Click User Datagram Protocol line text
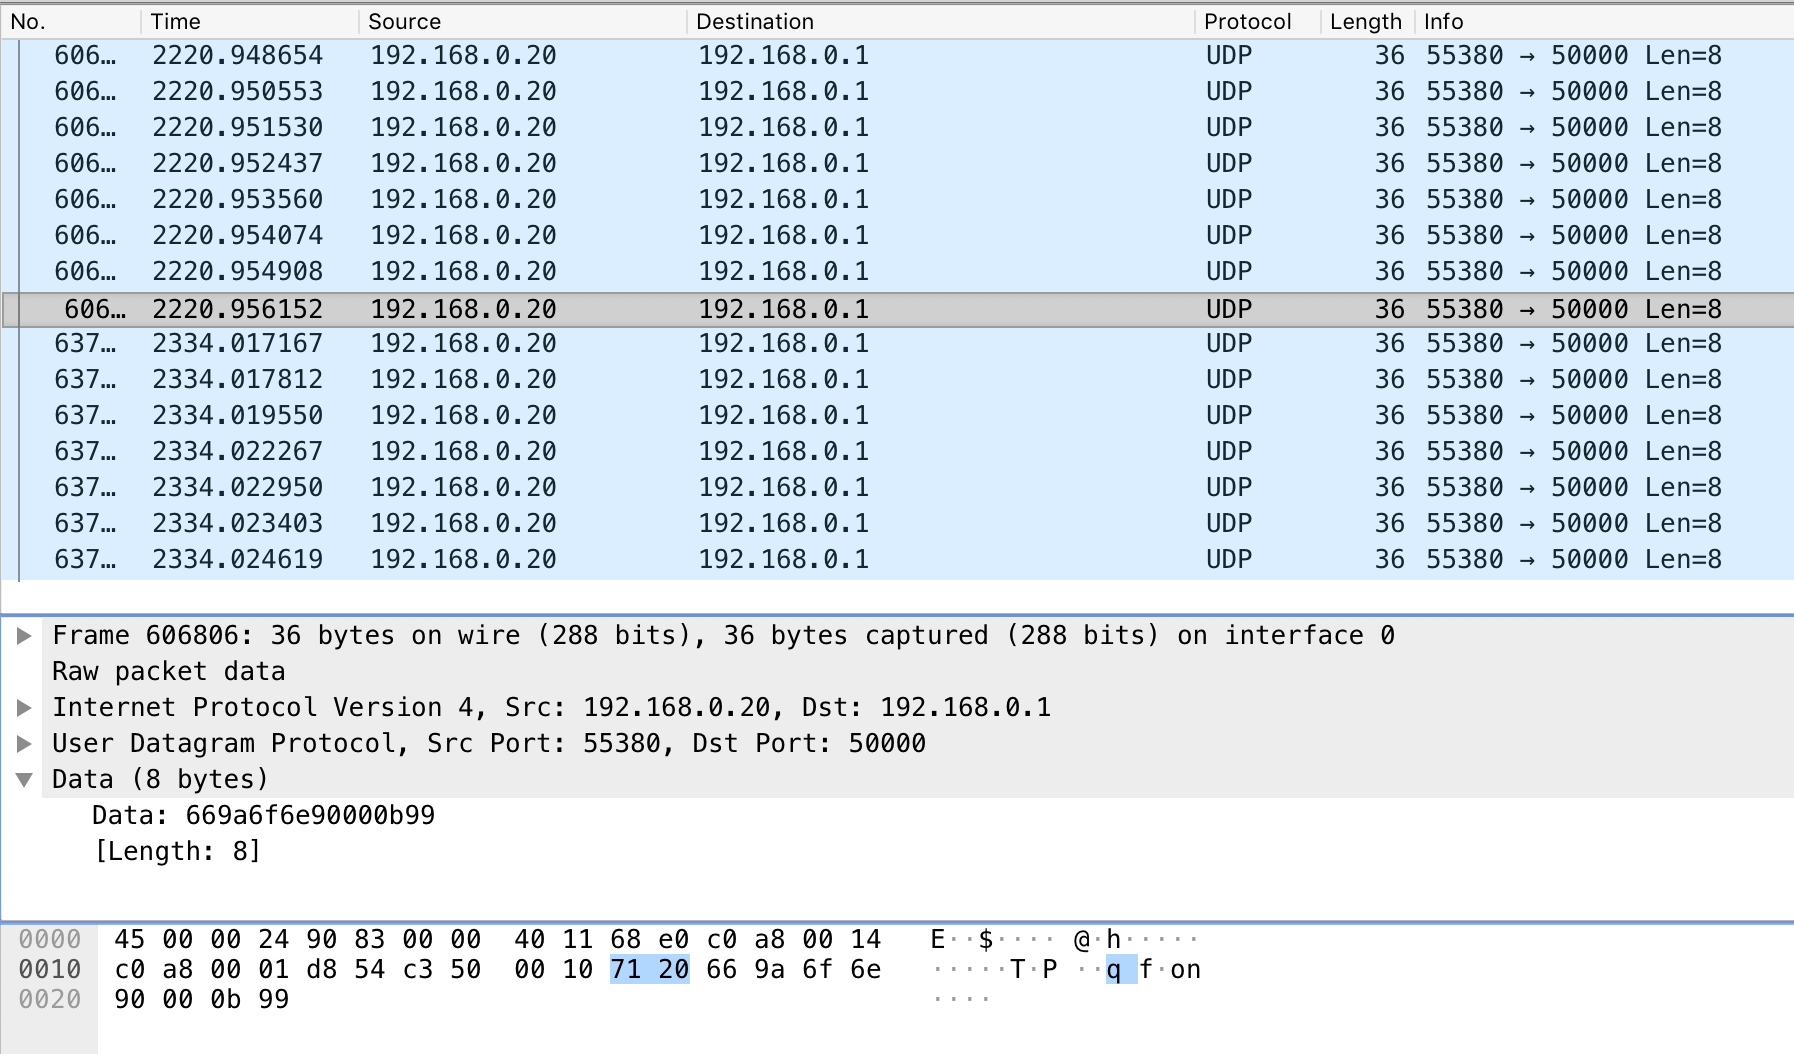Screen dimensions: 1794x1054 (489, 744)
